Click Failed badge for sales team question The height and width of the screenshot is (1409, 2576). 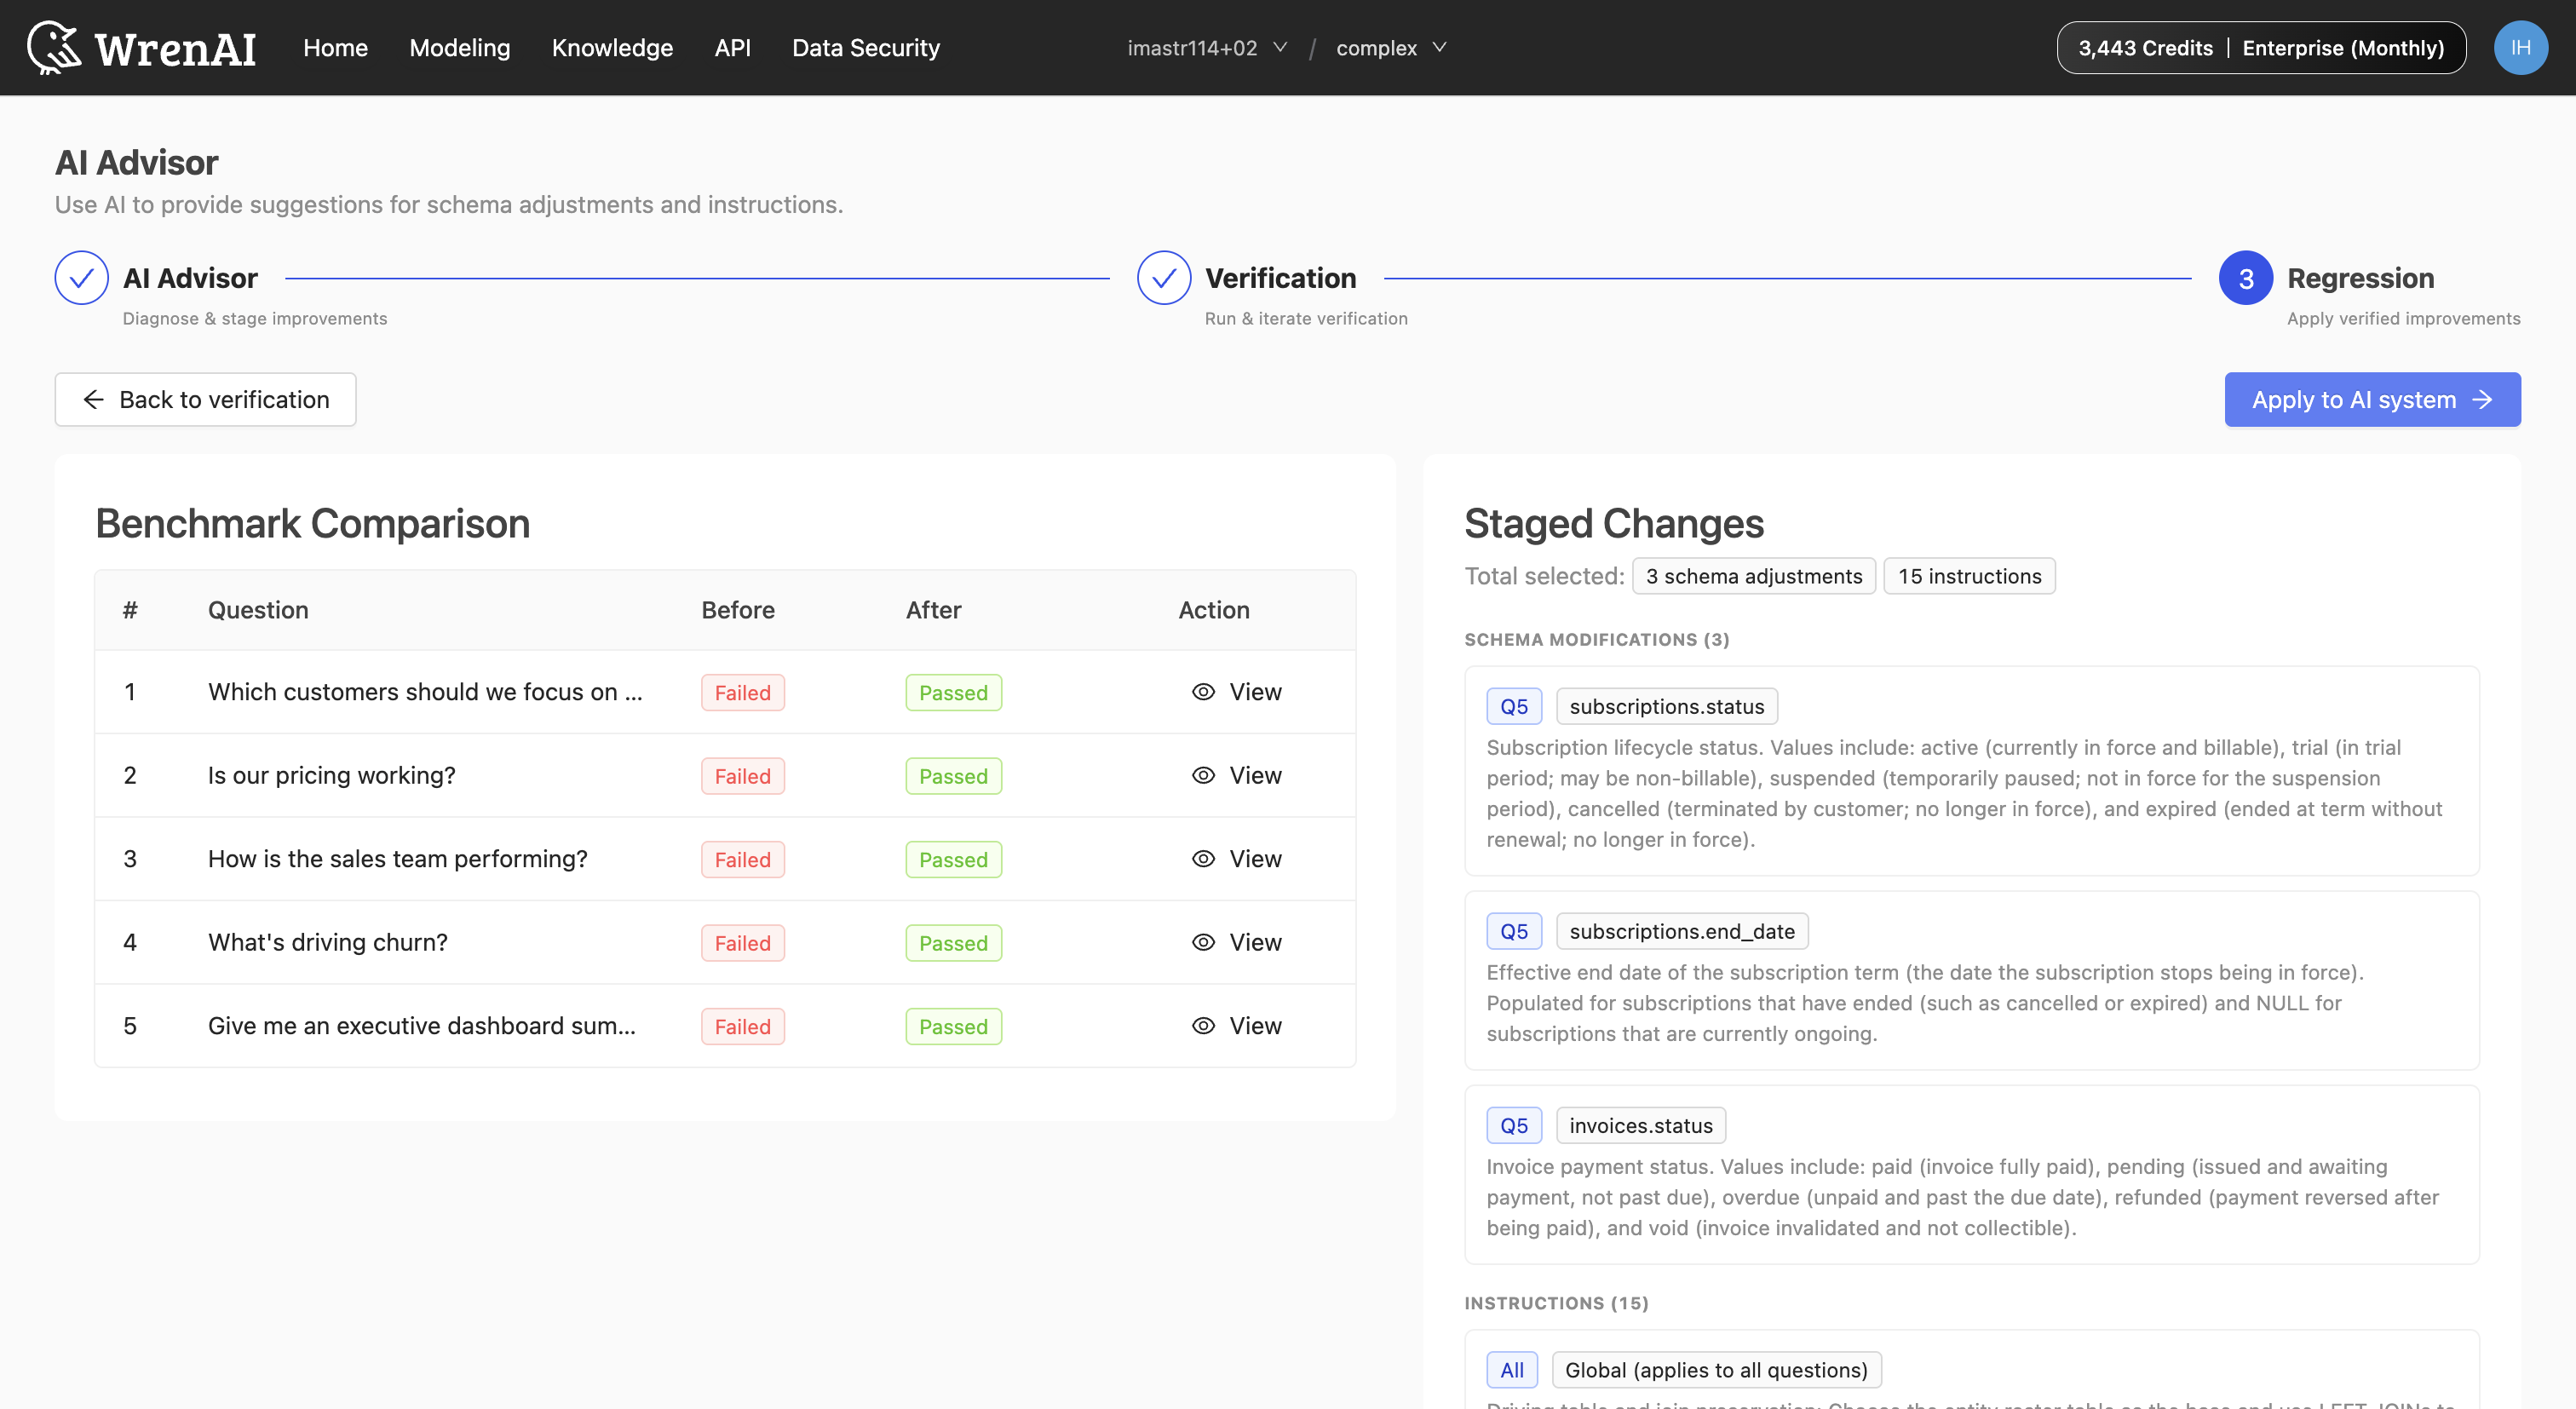(x=743, y=859)
